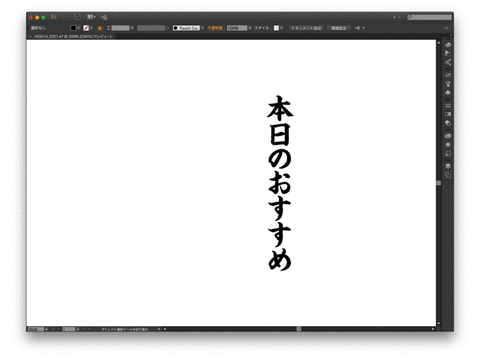Screen dimensions: 480x360
Task: Click the black fill color swatch
Action: 73,28
